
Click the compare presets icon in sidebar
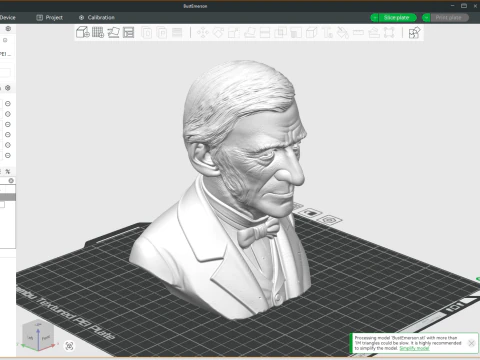point(8,171)
